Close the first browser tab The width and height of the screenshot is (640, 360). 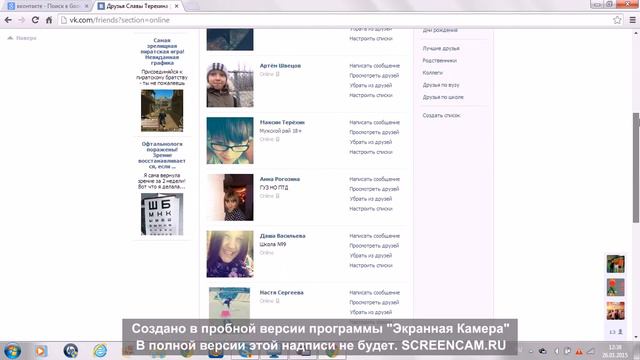(x=87, y=6)
